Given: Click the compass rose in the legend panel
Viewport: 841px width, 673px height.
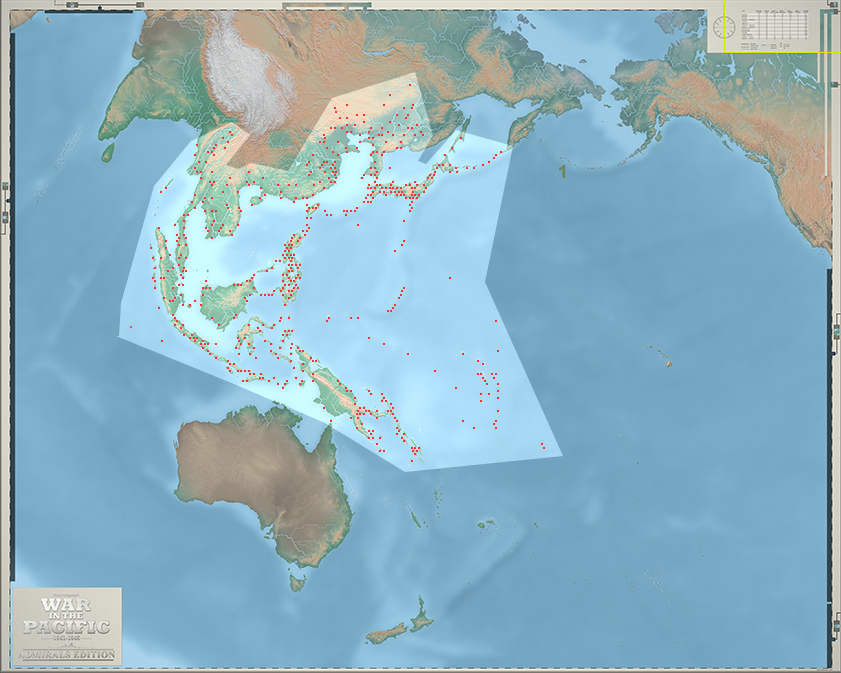Looking at the screenshot, I should (x=724, y=27).
